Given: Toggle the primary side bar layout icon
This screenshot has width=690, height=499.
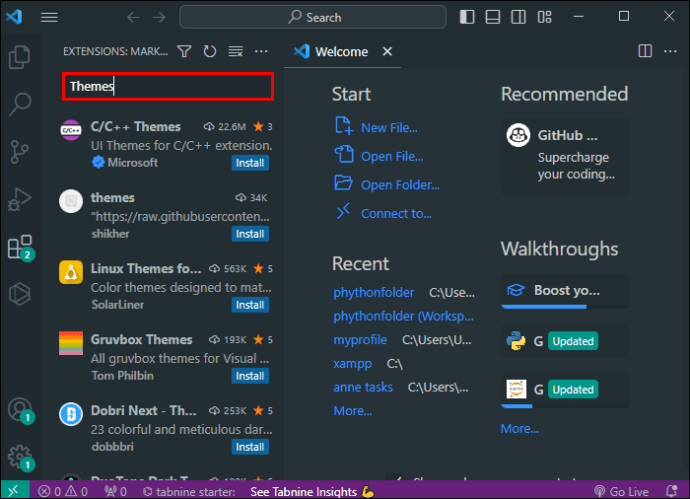Looking at the screenshot, I should click(x=467, y=17).
